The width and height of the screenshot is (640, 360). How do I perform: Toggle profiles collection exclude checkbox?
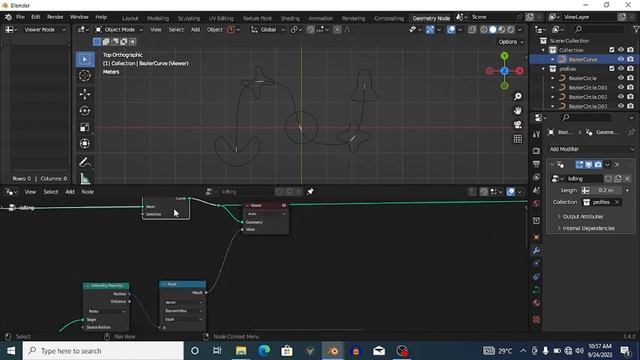[x=611, y=69]
